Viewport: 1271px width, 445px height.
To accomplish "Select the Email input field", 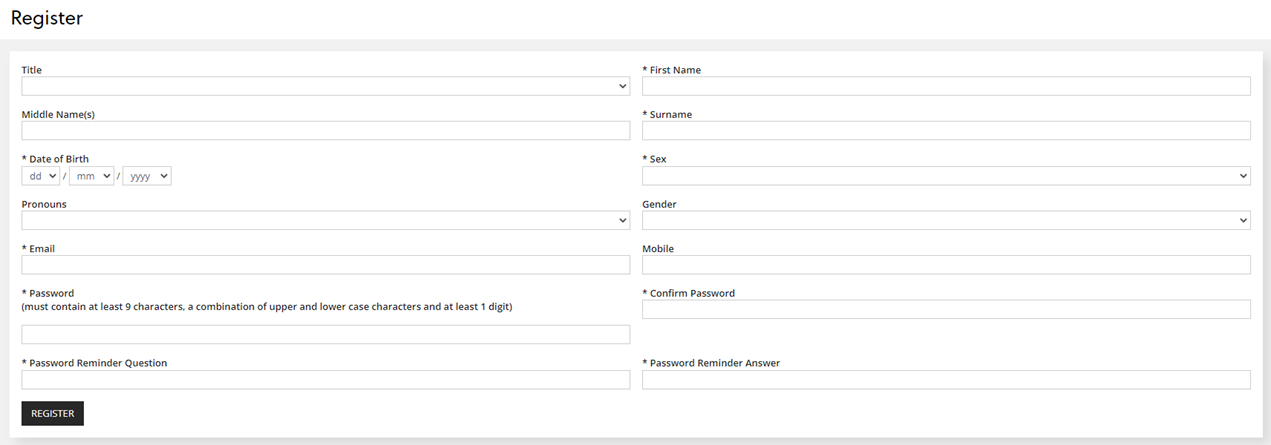I will point(325,265).
